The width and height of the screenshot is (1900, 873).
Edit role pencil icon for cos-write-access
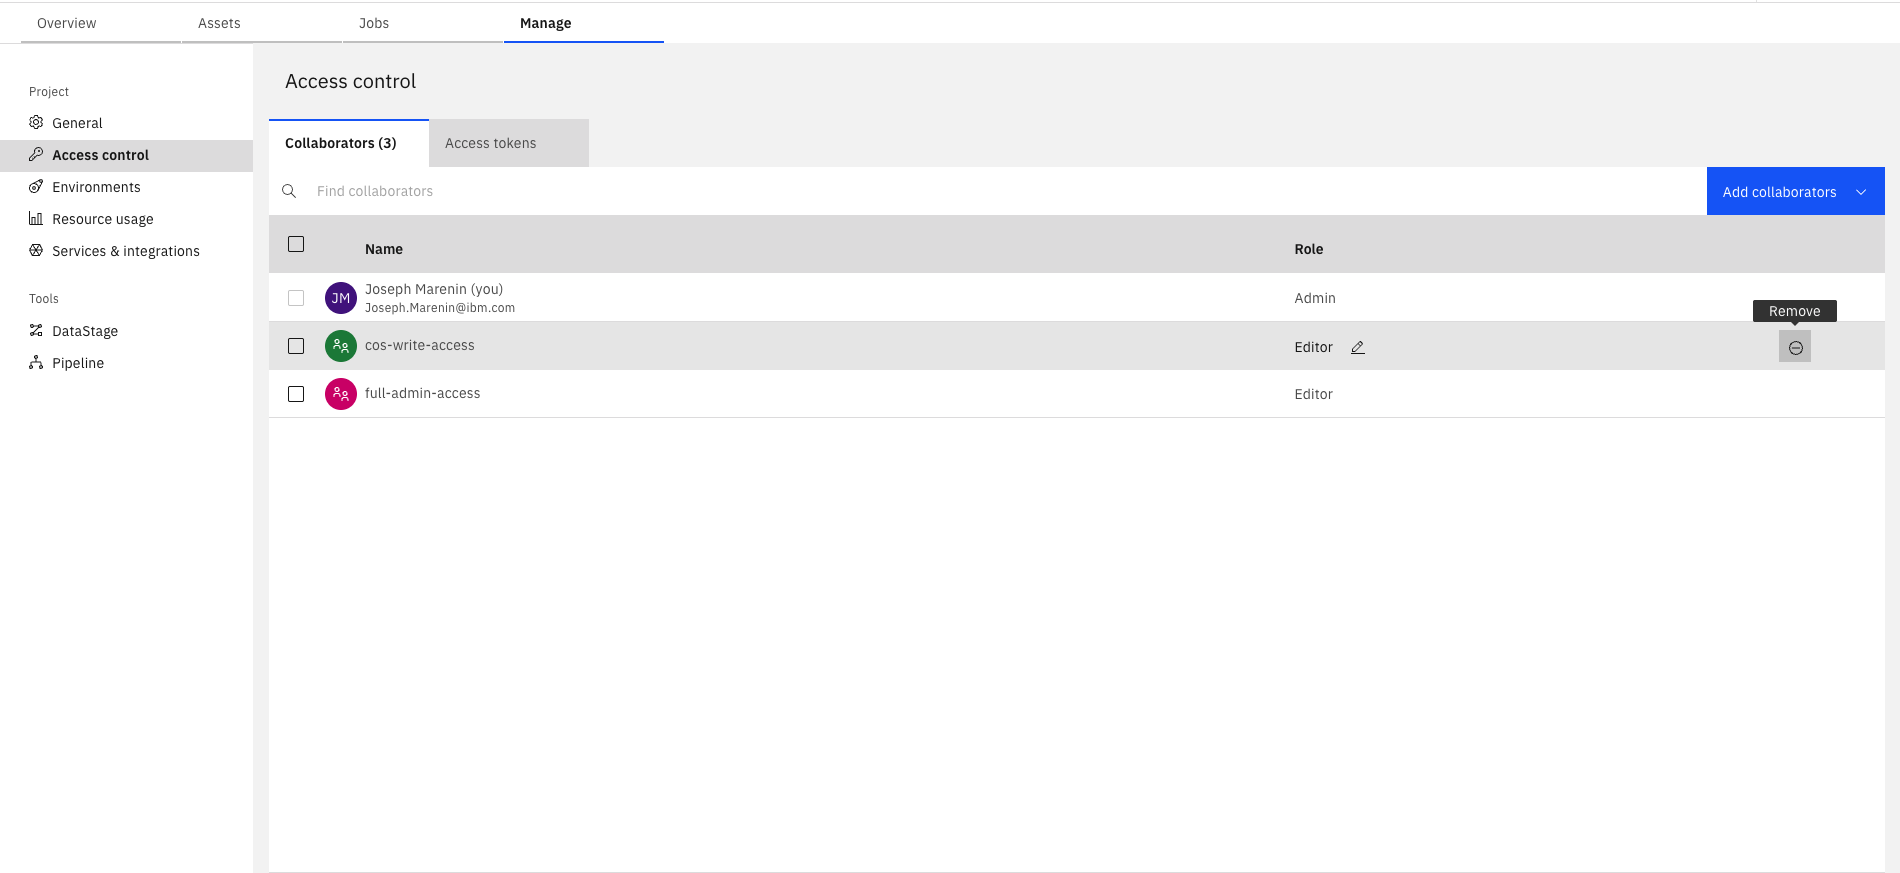point(1357,348)
